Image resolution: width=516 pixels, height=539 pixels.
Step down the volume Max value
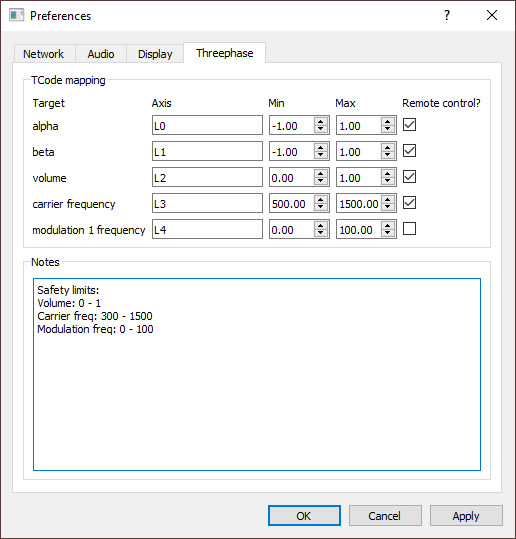388,181
